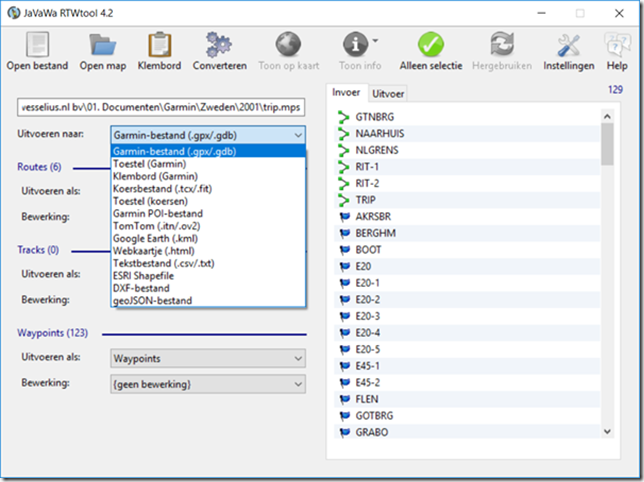This screenshot has height=482, width=644.
Task: Choose TomTom (.itn/.ov2) output option
Action: (x=159, y=226)
